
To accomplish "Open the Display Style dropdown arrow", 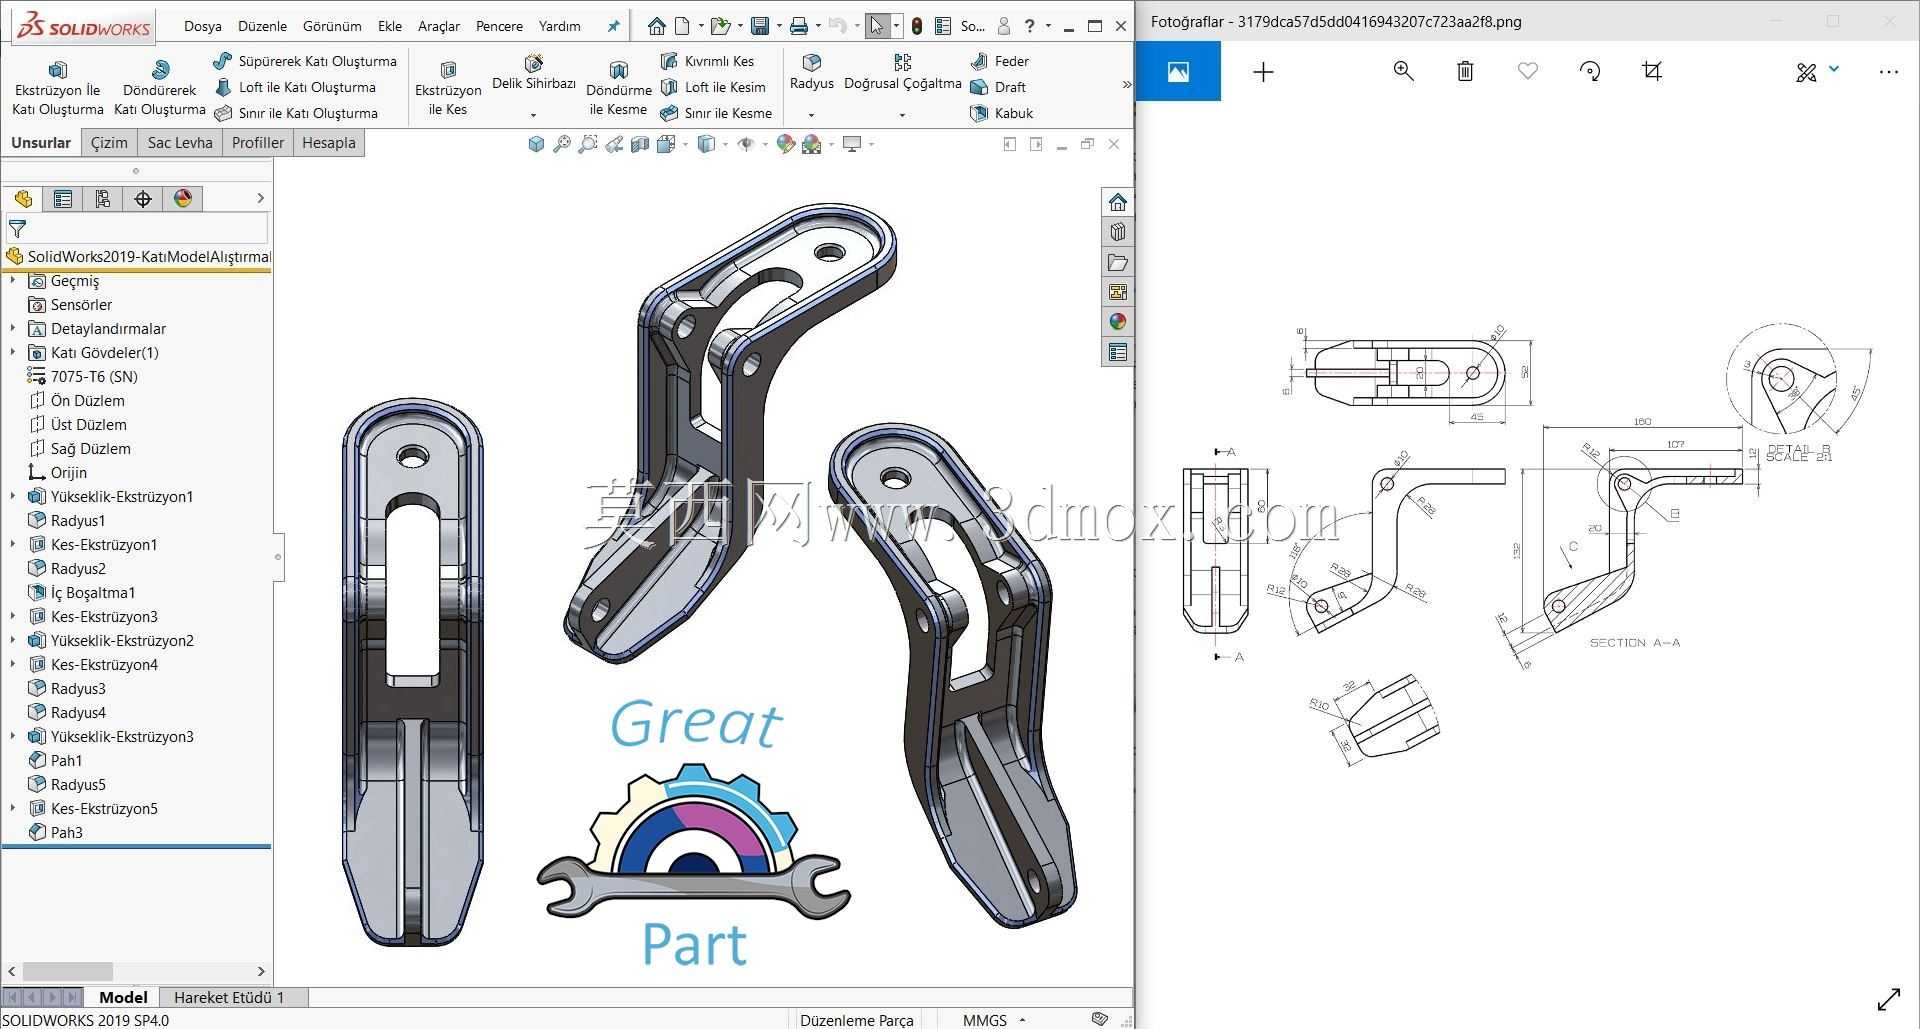I will 725,144.
